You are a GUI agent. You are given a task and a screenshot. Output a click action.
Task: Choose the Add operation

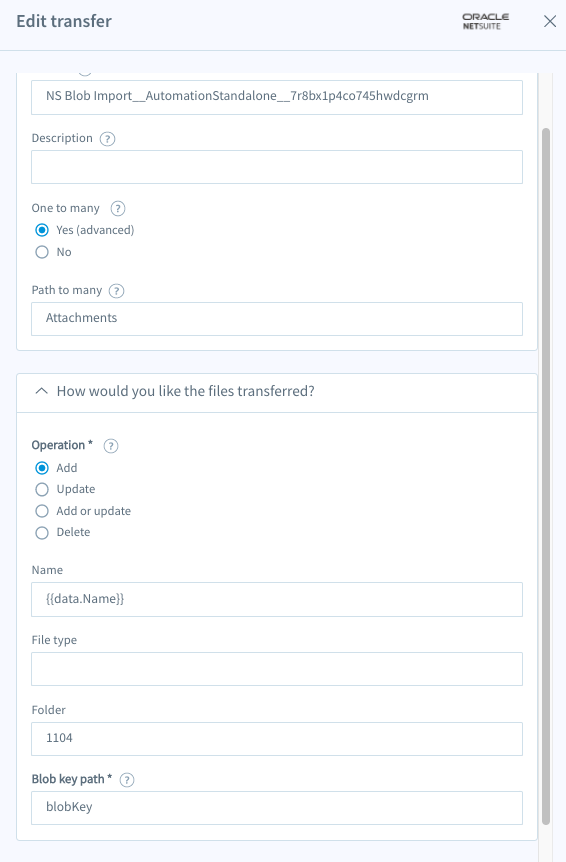(42, 468)
